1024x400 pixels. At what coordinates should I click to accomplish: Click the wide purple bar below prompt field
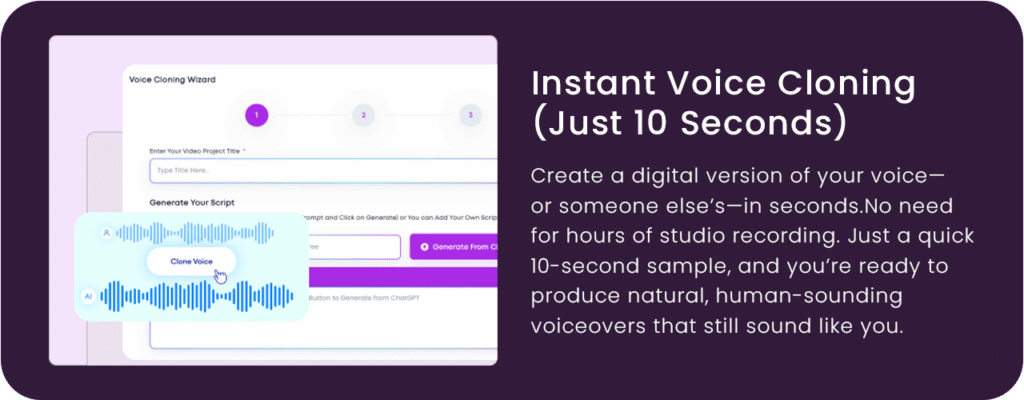tap(402, 277)
